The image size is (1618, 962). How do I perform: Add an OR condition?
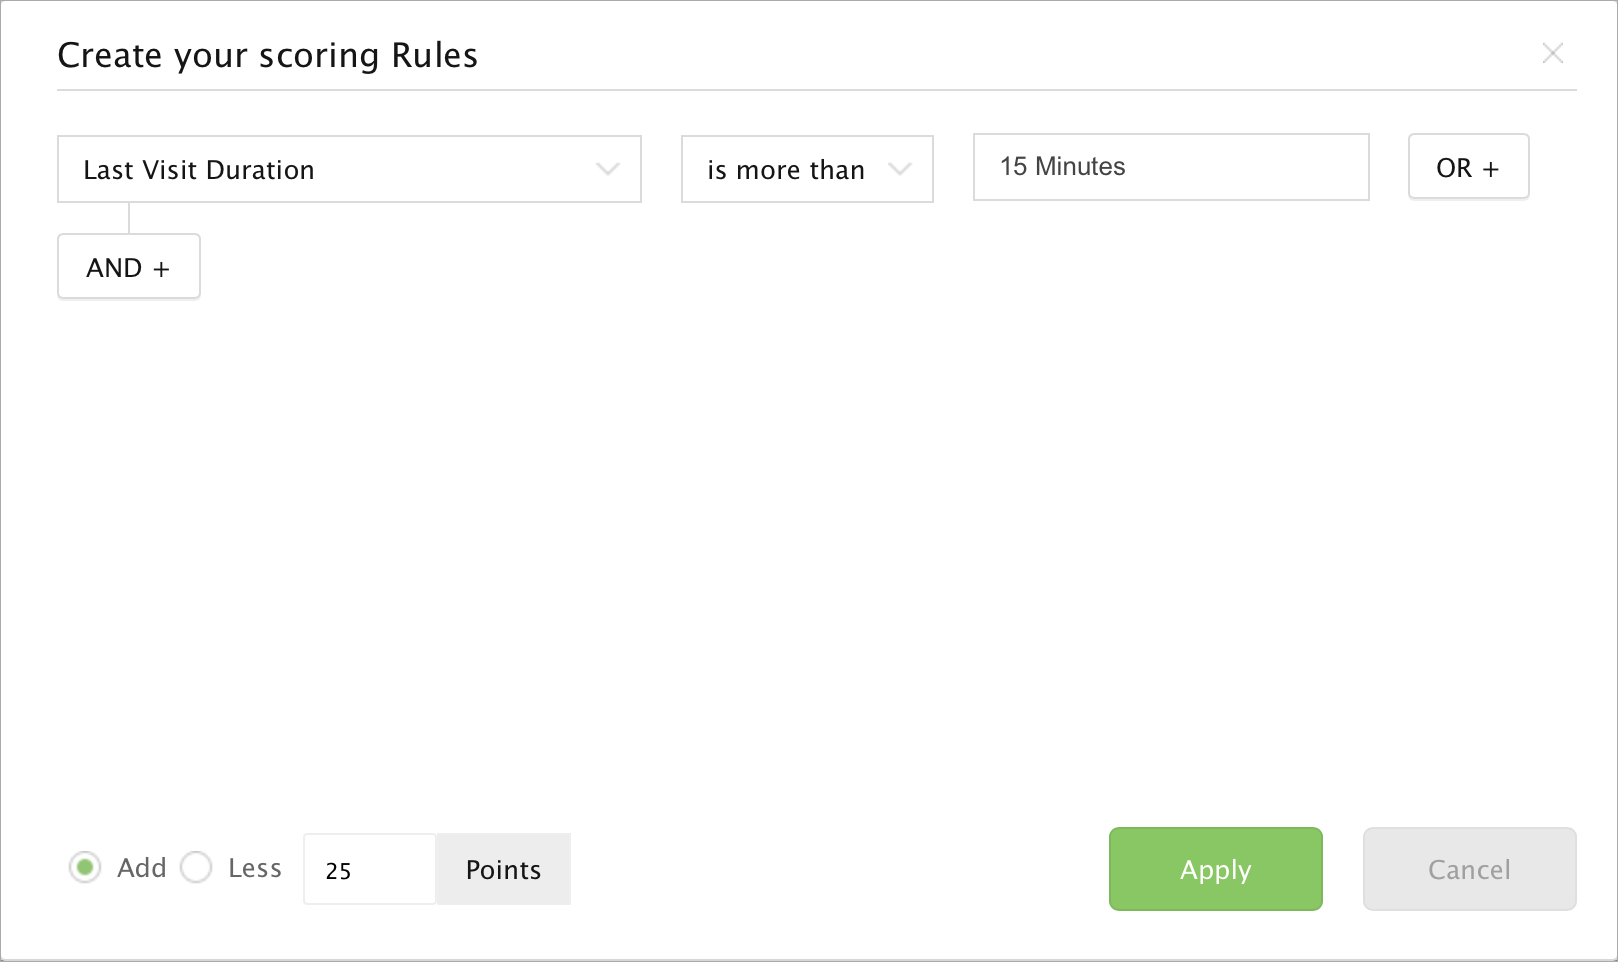(1467, 167)
